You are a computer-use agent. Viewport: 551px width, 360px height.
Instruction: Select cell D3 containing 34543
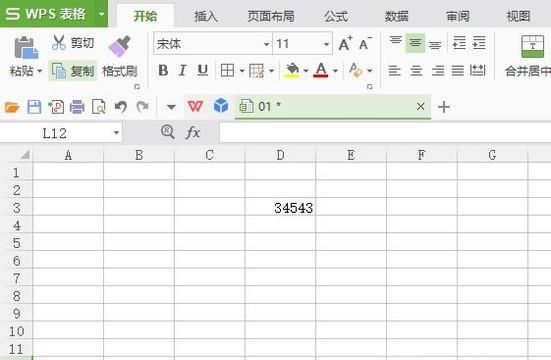point(280,208)
